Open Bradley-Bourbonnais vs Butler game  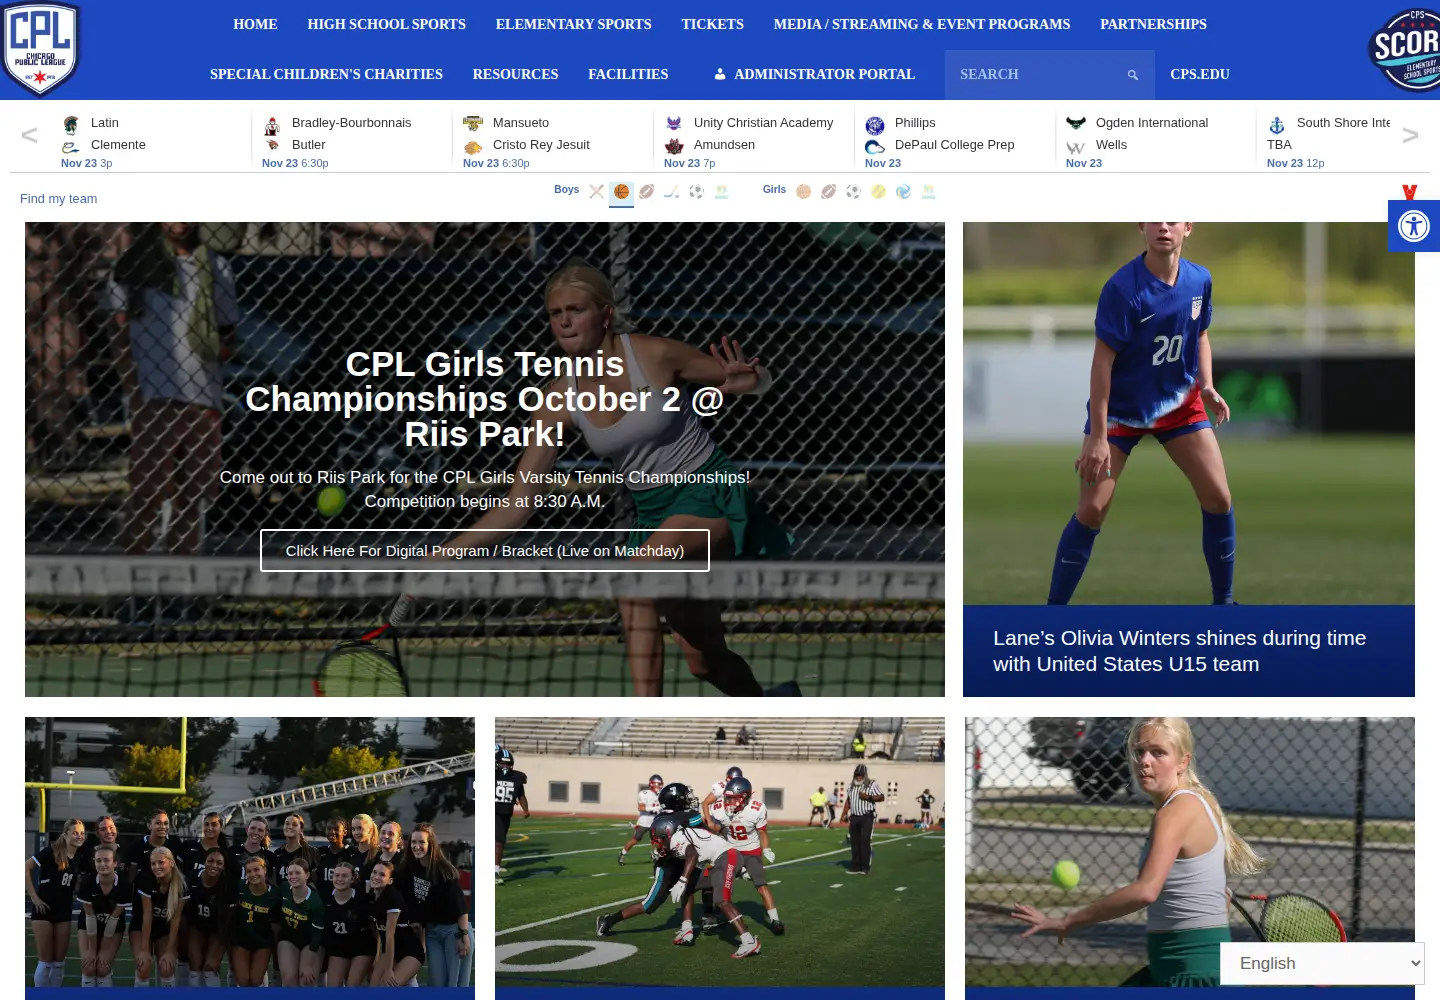pos(351,140)
